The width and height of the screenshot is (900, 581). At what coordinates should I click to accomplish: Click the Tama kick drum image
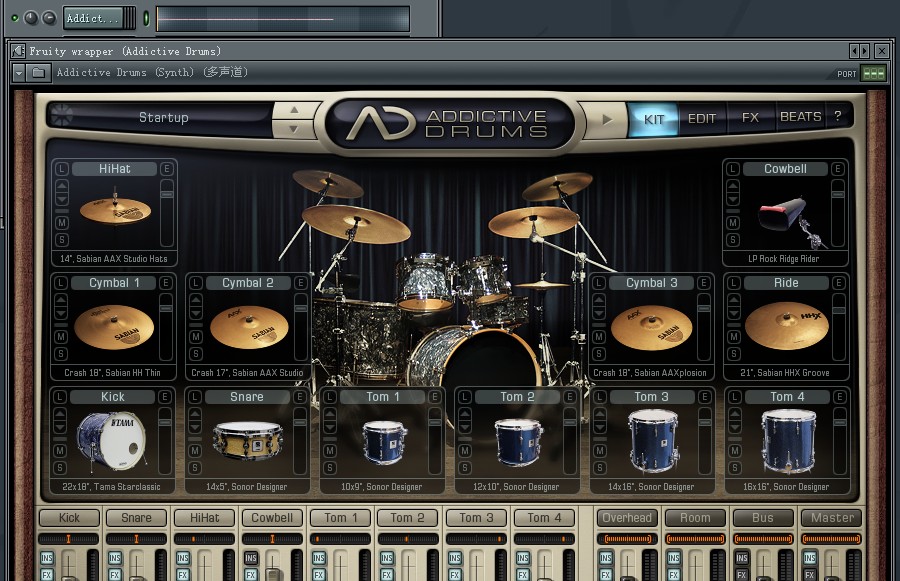[111, 440]
